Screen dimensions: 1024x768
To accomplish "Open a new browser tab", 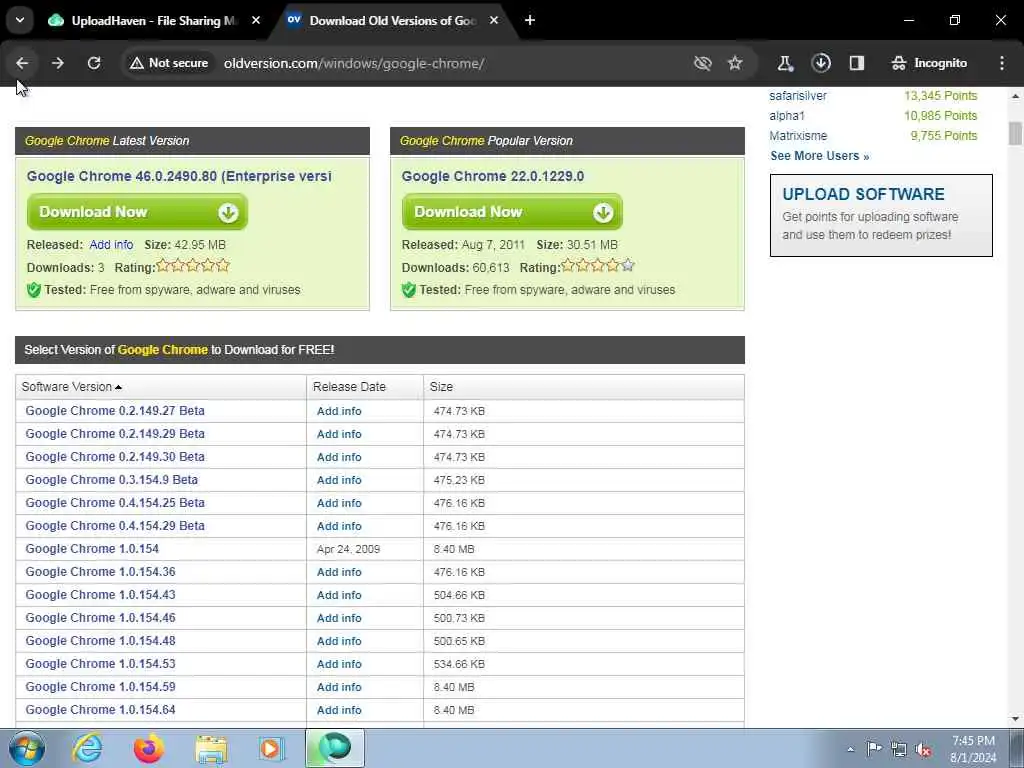I will (530, 21).
